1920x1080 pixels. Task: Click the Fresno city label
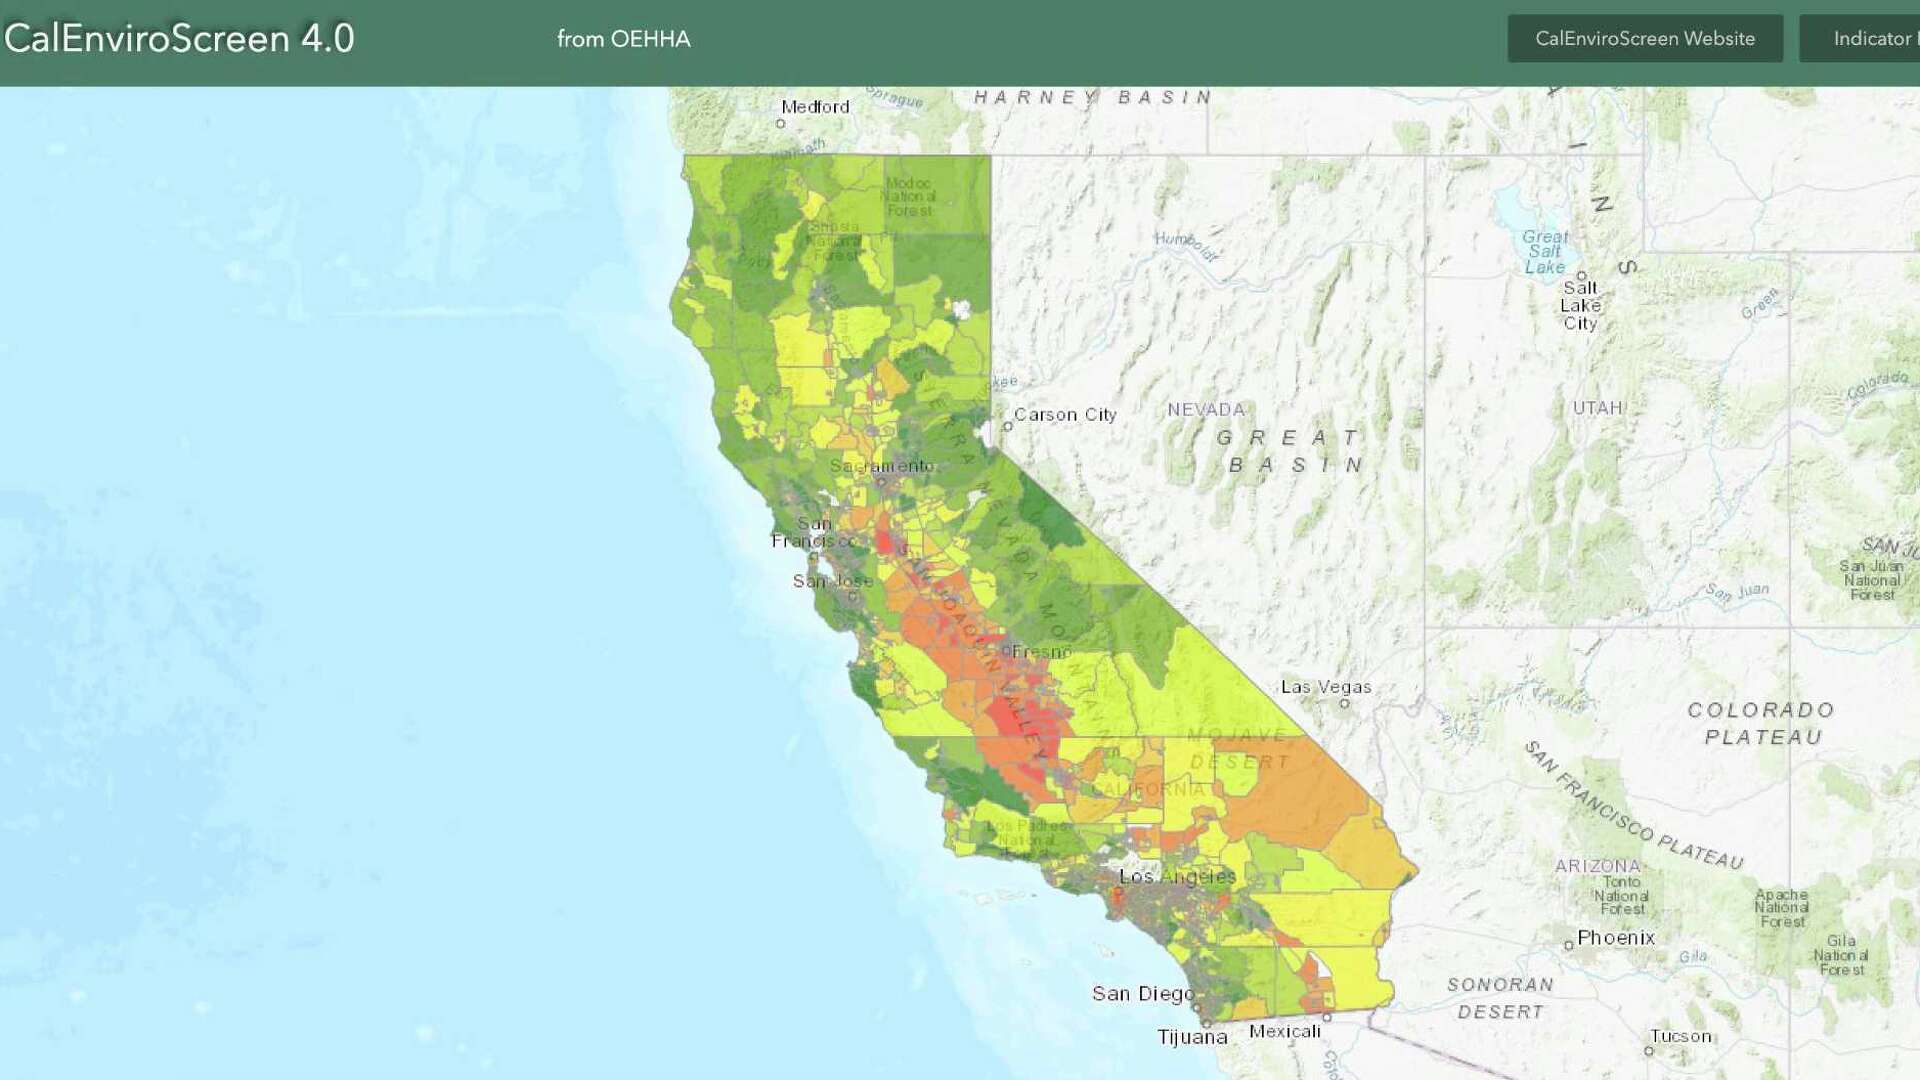[x=1042, y=652]
